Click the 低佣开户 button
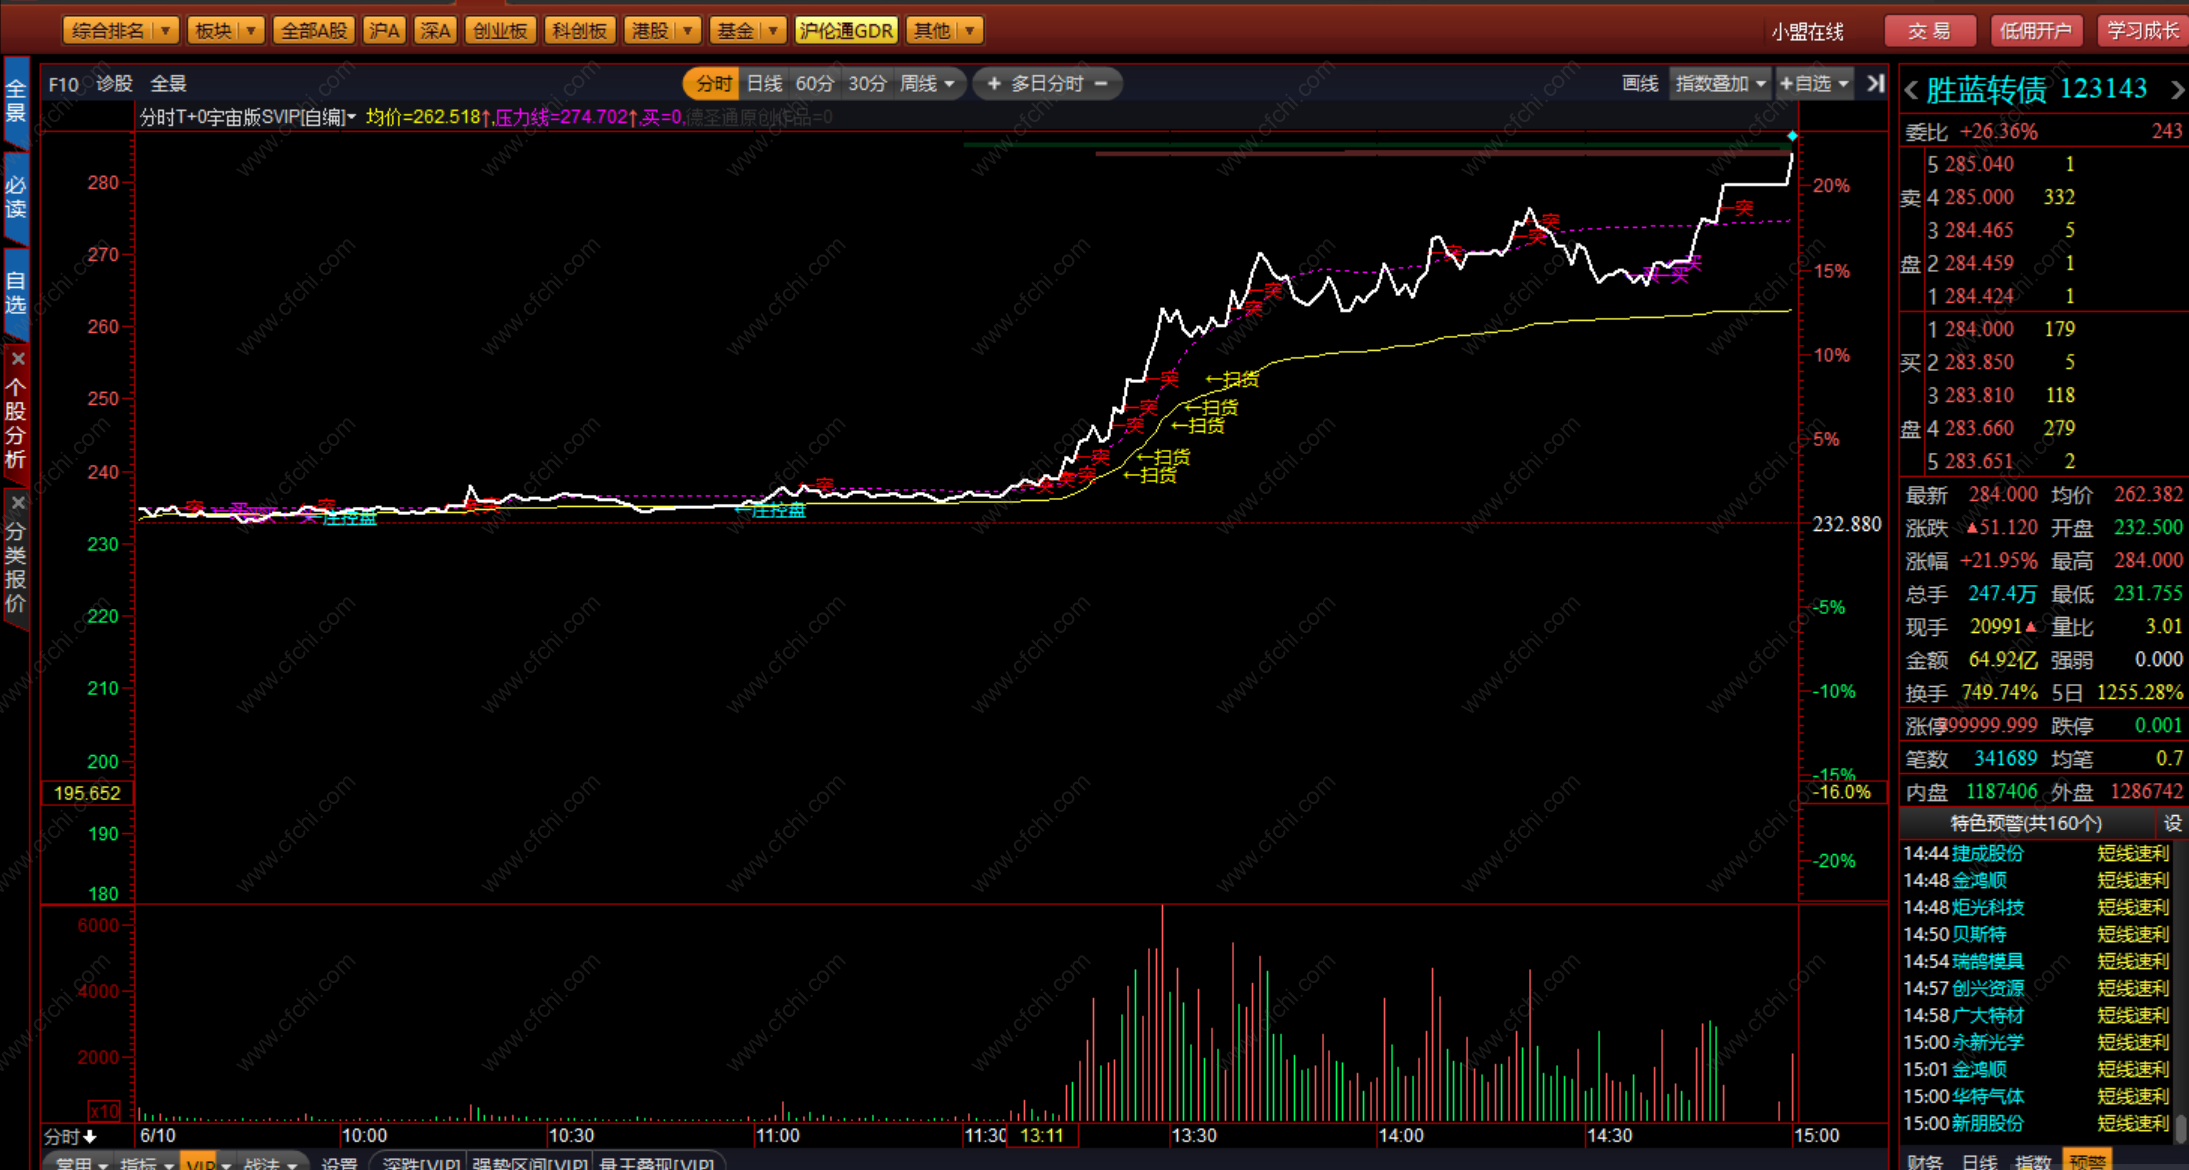The height and width of the screenshot is (1170, 2189). tap(2035, 31)
